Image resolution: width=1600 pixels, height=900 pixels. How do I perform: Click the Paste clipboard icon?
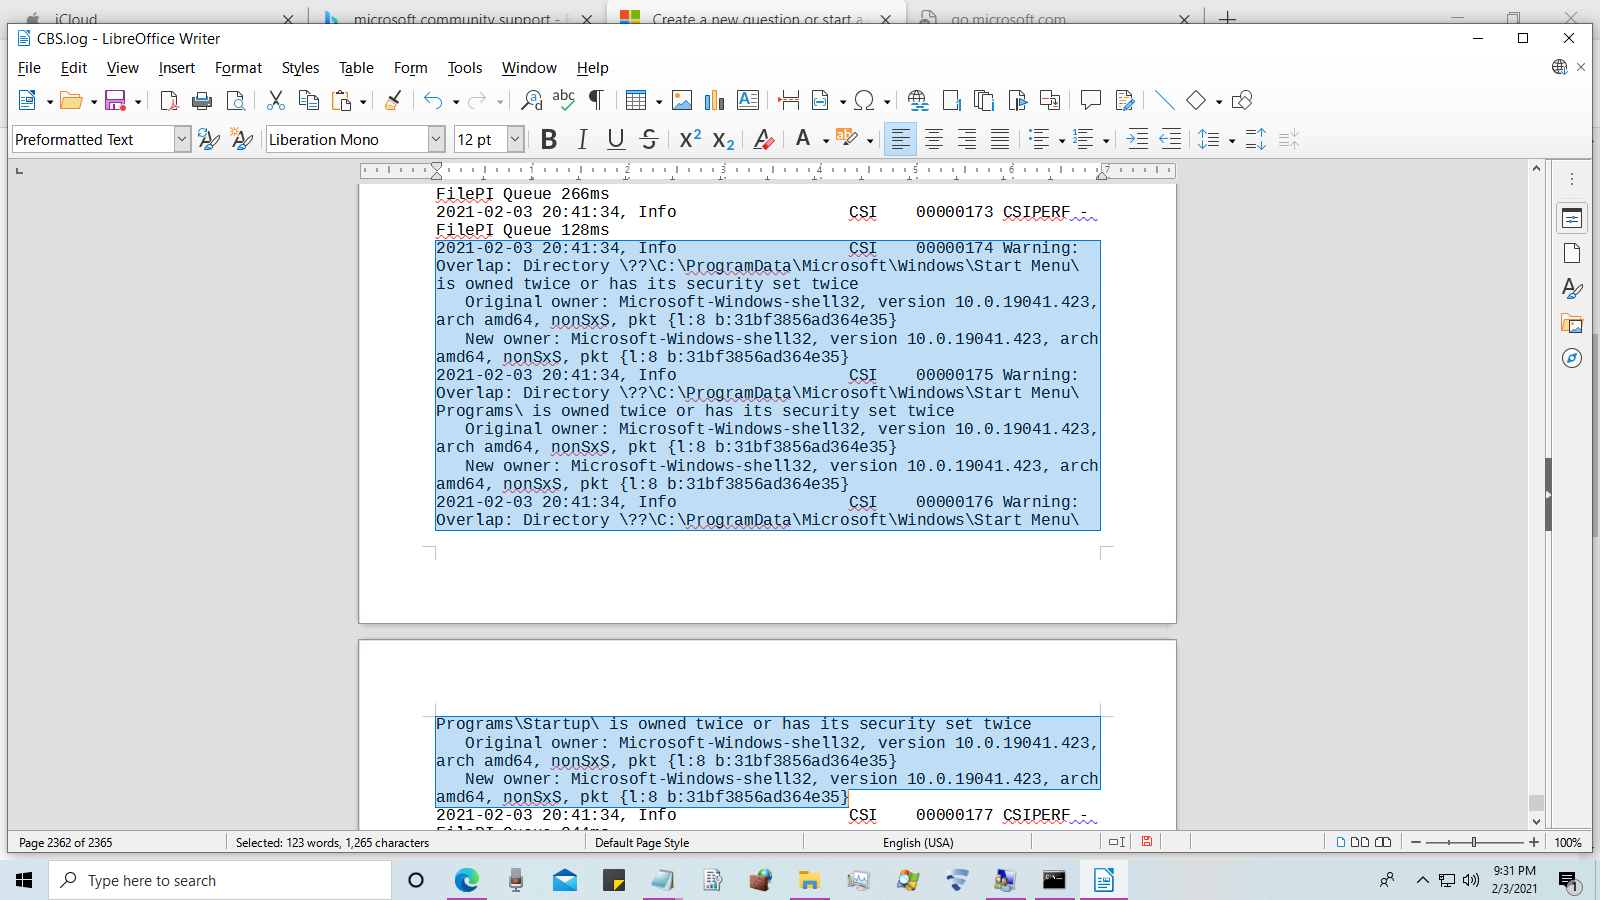(x=342, y=101)
